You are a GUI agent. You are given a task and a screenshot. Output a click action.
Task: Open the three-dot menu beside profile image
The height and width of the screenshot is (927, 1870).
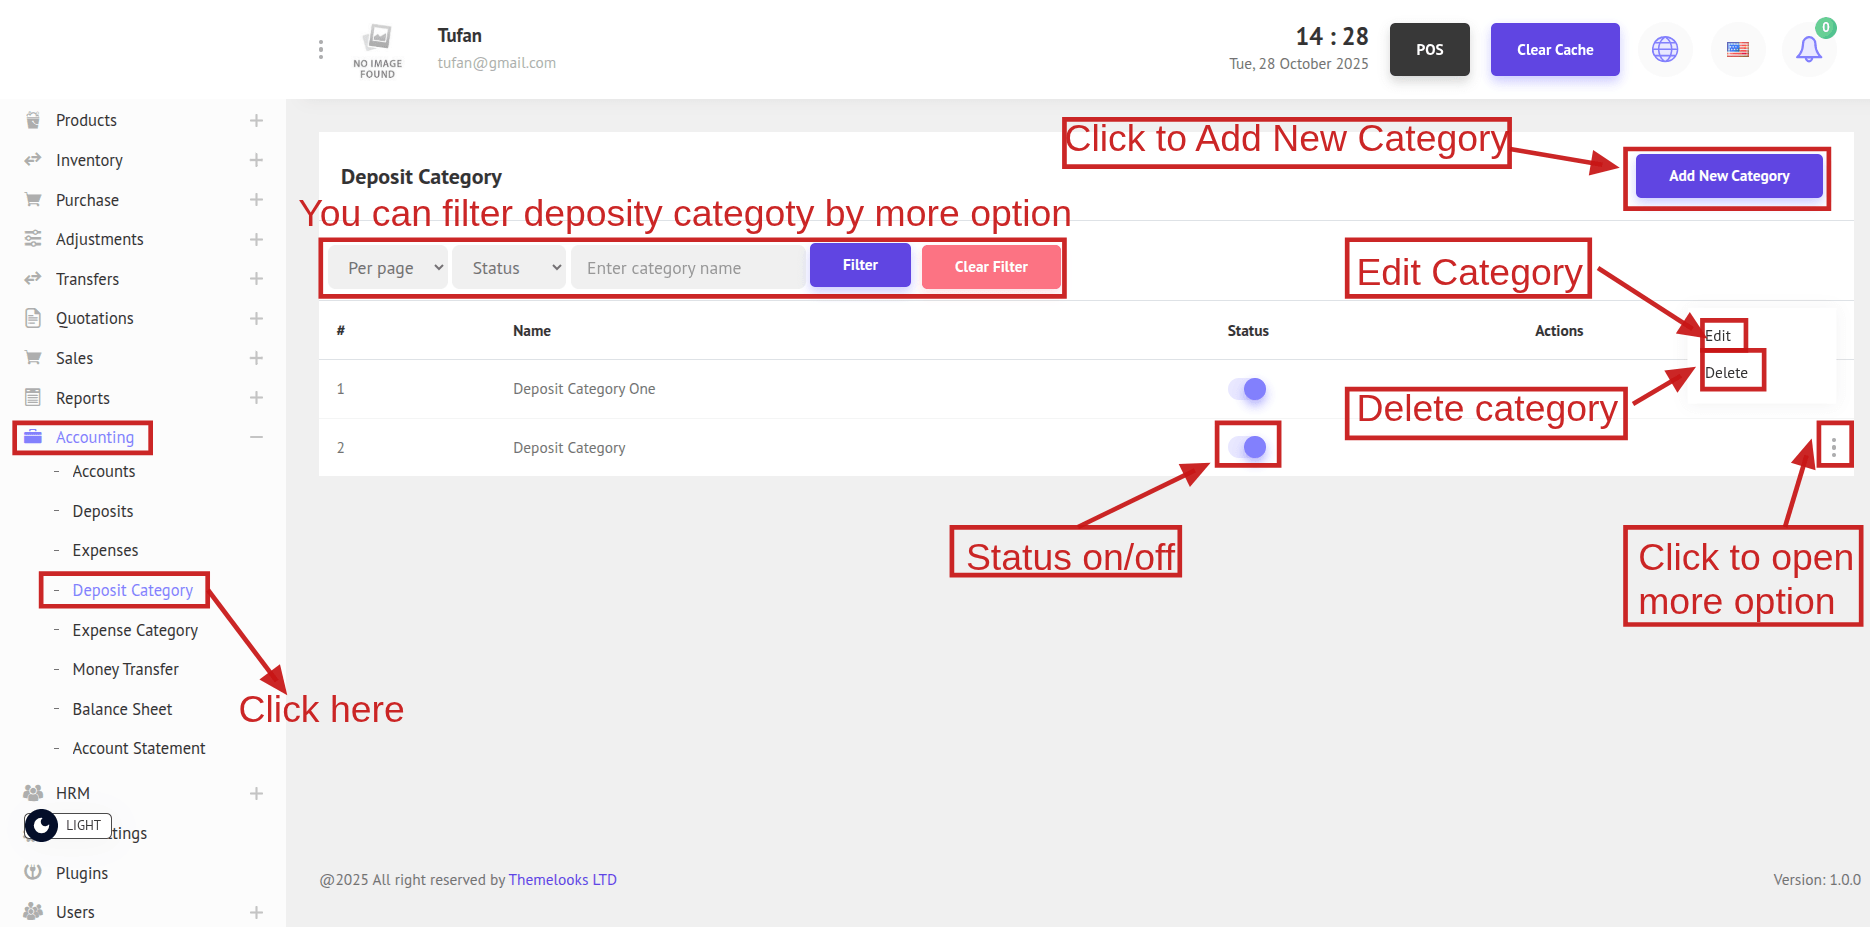point(320,49)
